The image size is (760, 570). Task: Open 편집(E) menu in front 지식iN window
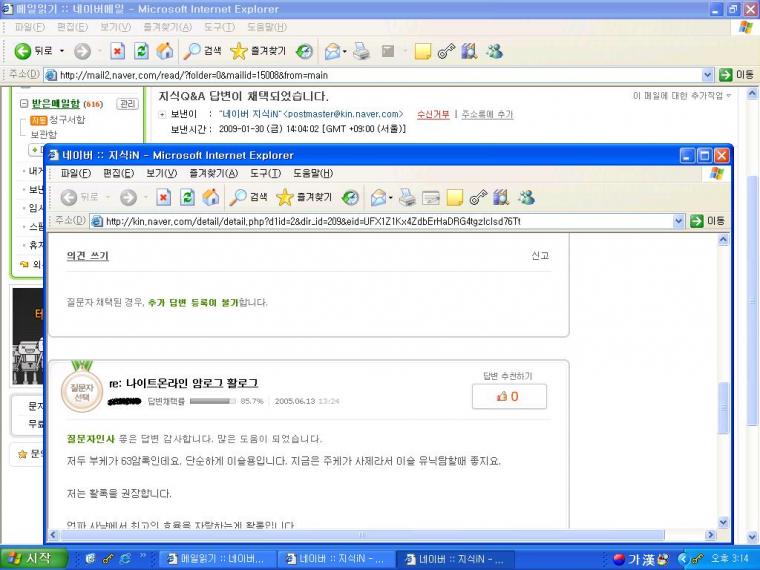tap(118, 174)
